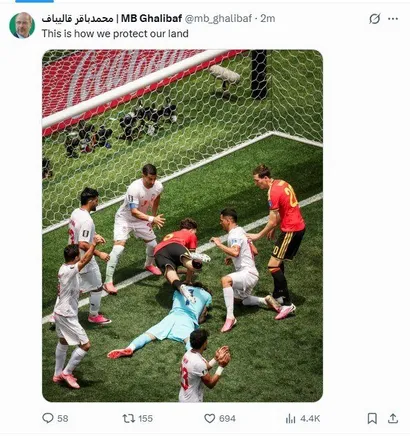The height and width of the screenshot is (438, 410).
Task: Bookmark the post with the bookmark icon
Action: coord(372,418)
